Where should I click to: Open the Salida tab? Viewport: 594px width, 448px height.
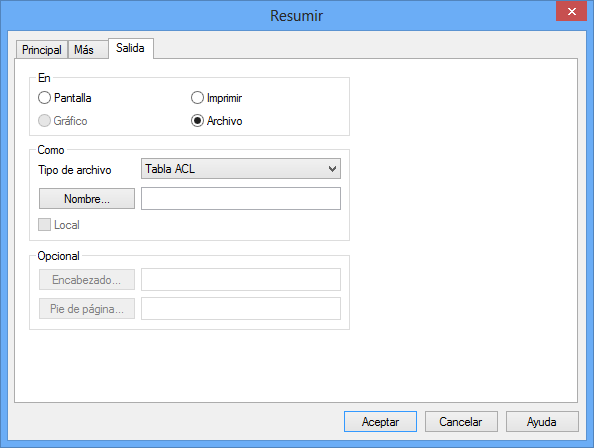(131, 48)
